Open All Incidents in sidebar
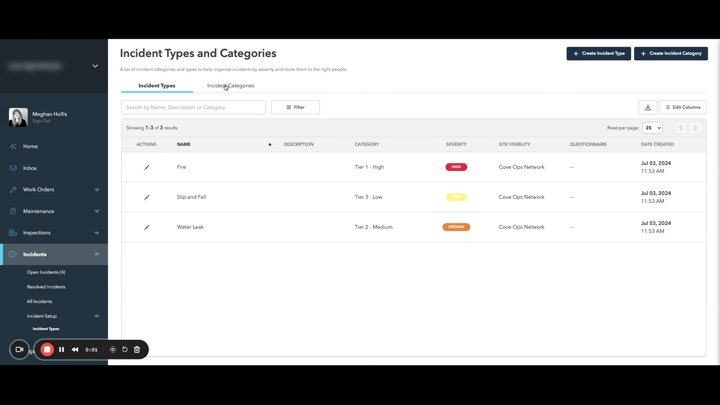The height and width of the screenshot is (405, 720). [39, 302]
